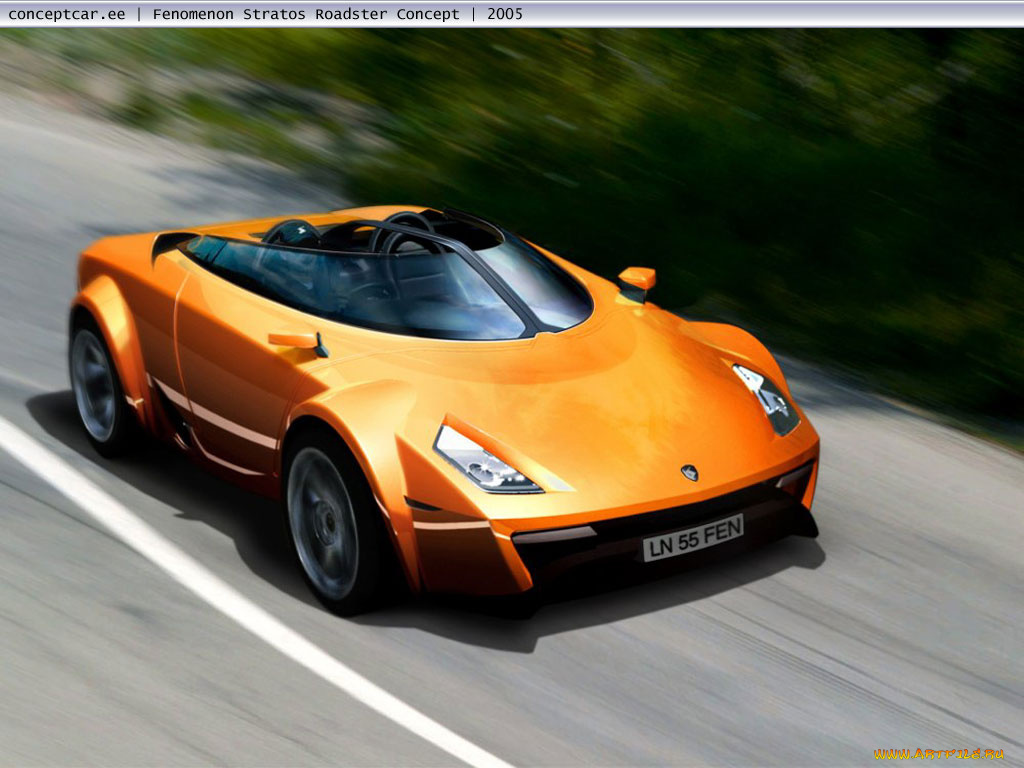Click the LN 55 FEN license plate

pyautogui.click(x=692, y=537)
